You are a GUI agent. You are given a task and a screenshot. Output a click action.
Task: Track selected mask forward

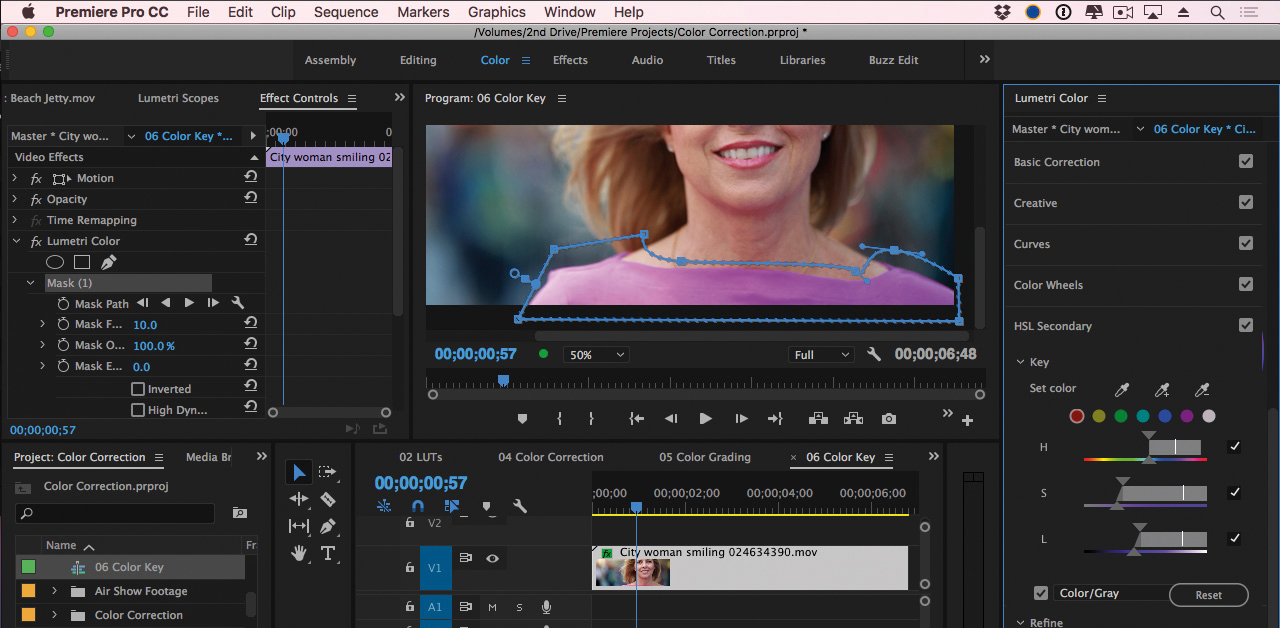click(x=189, y=303)
